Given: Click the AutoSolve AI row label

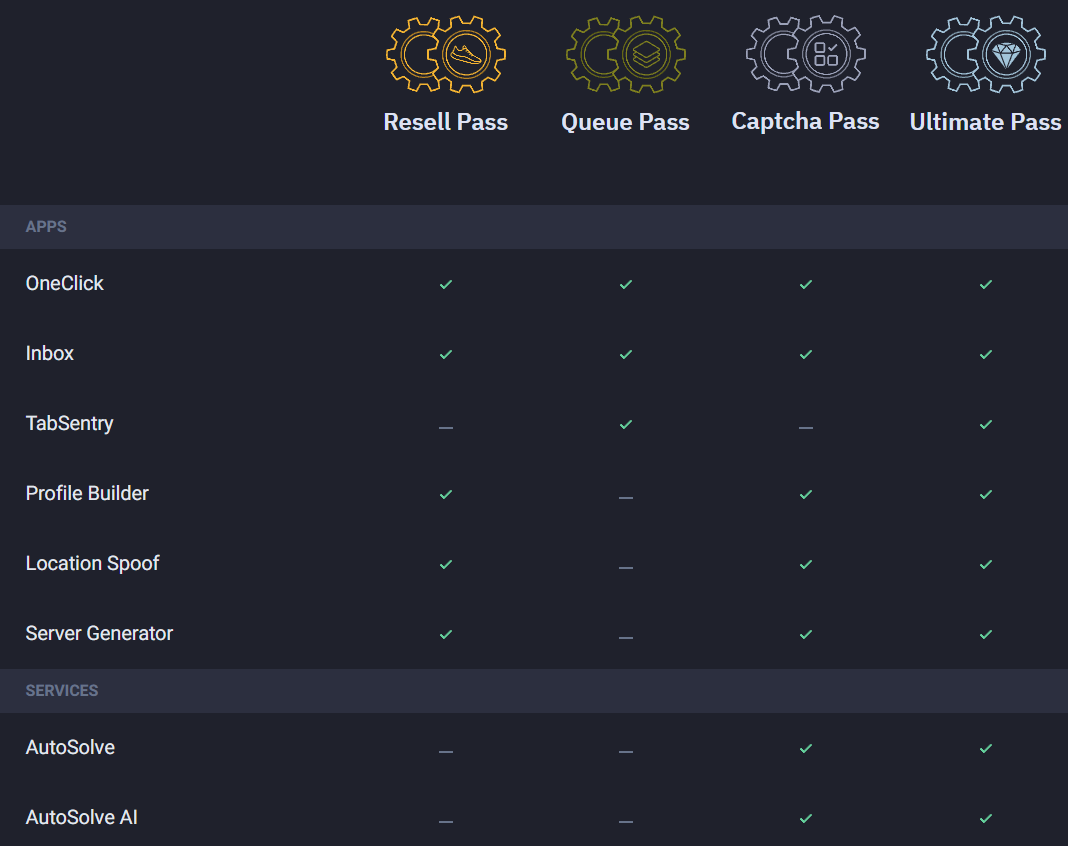Looking at the screenshot, I should pos(82,817).
